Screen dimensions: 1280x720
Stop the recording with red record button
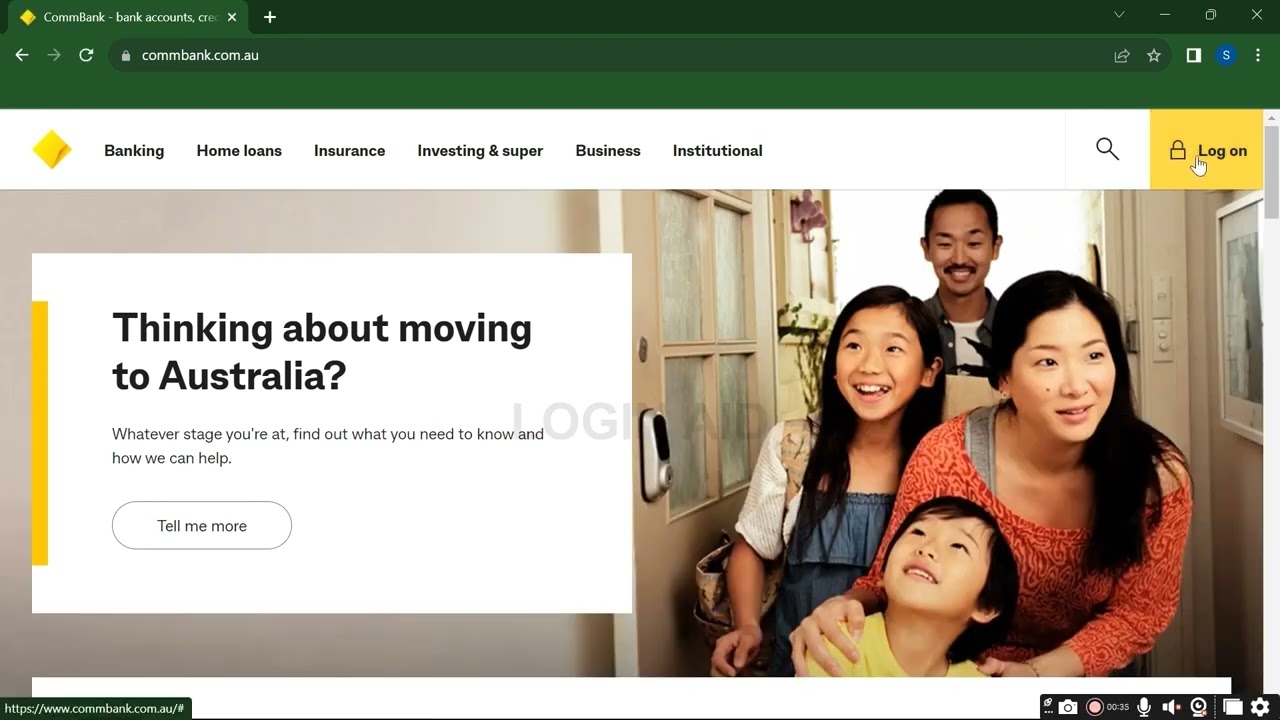1094,707
